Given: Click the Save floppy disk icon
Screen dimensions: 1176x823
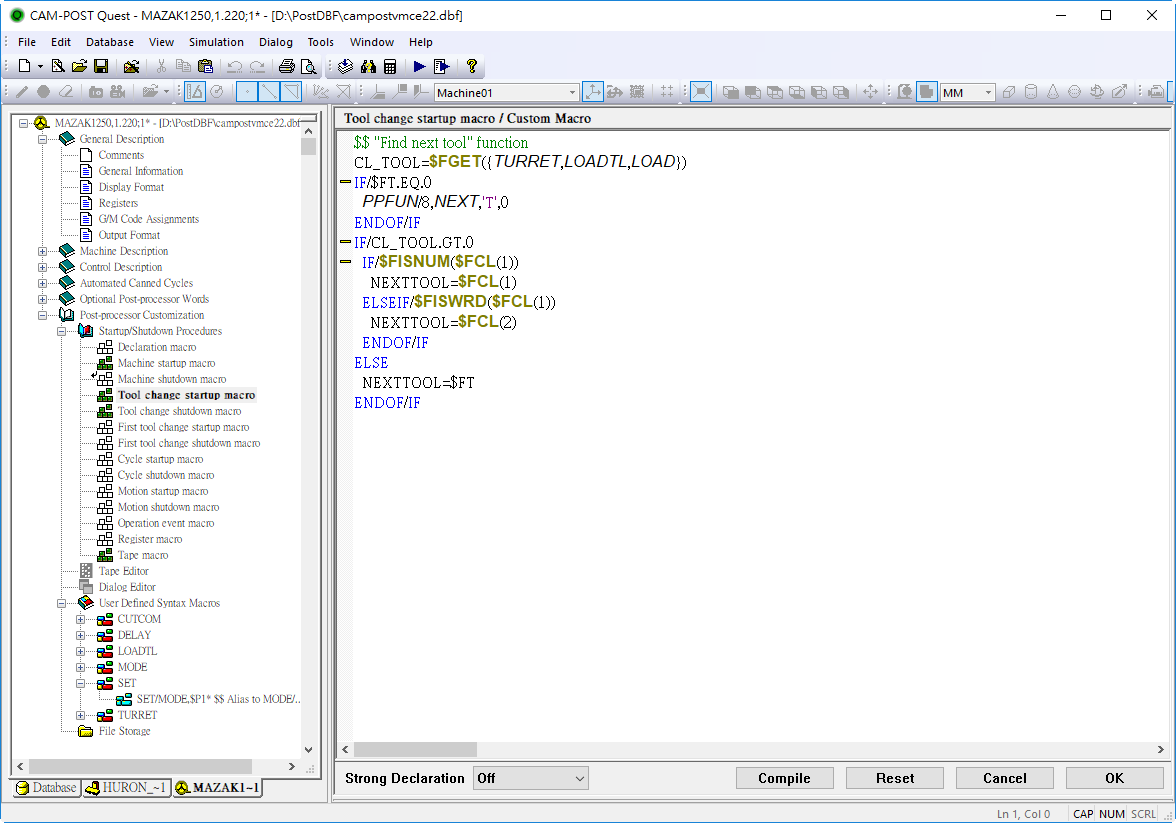Looking at the screenshot, I should point(101,67).
